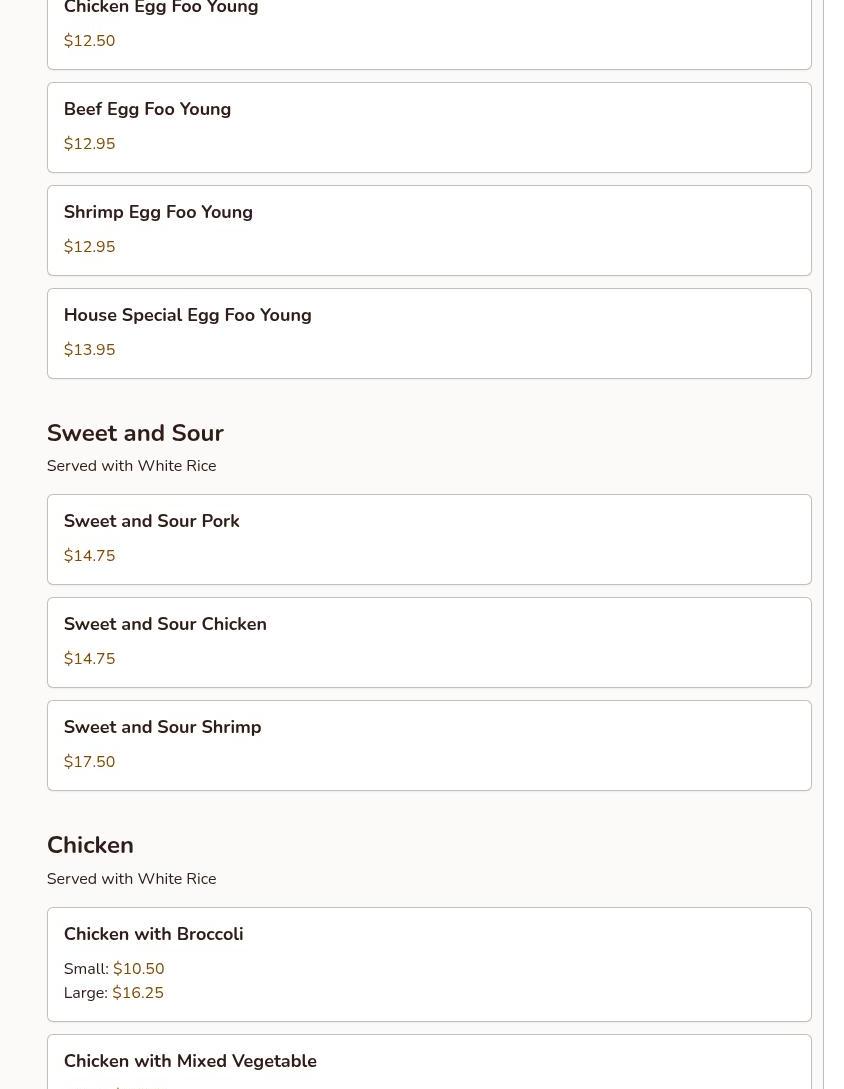Click the Large $16.25 price for Chicken with Broccoli
Image resolution: width=844 pixels, height=1089 pixels.
(138, 993)
